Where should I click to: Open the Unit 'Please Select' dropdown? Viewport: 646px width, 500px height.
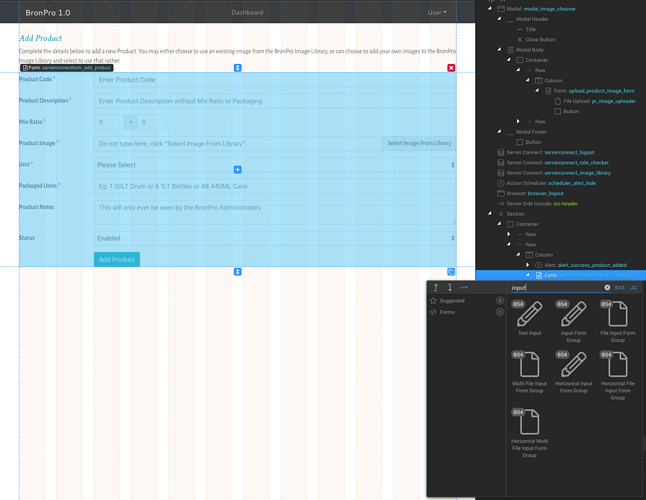click(x=275, y=165)
